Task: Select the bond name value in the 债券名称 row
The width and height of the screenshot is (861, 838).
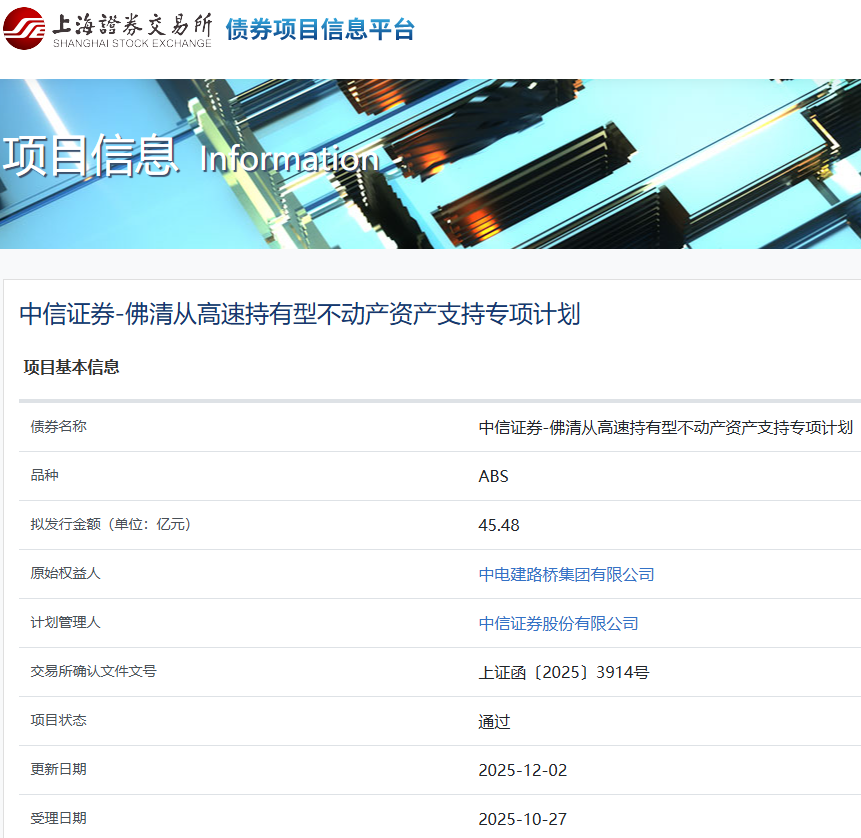Action: (666, 427)
